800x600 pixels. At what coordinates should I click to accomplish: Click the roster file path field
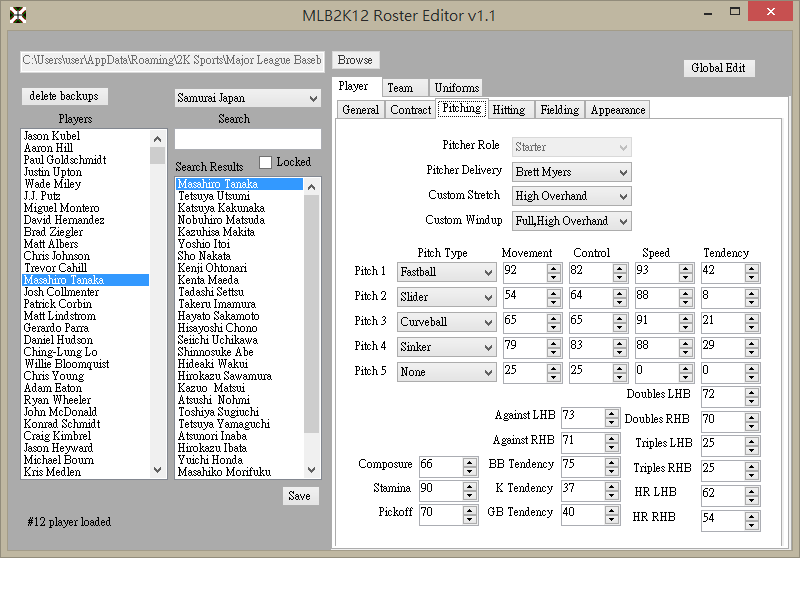(x=172, y=61)
